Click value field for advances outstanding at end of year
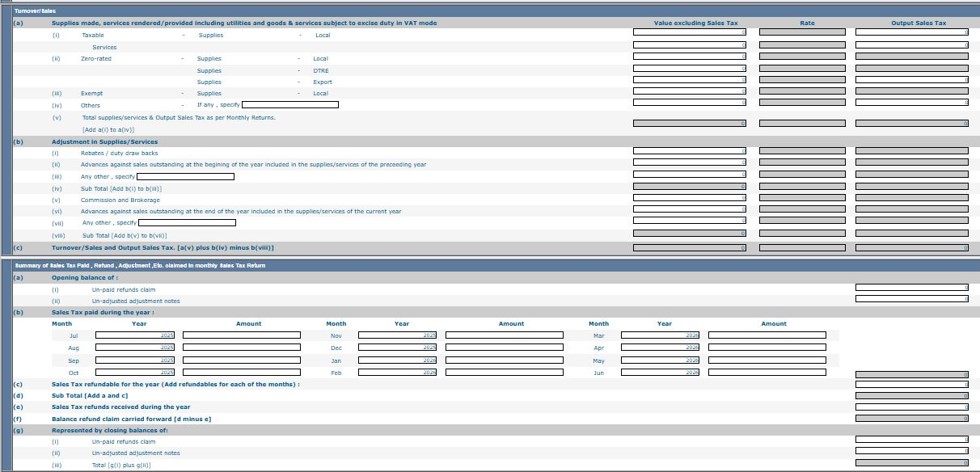The height and width of the screenshot is (472, 980). [689, 209]
